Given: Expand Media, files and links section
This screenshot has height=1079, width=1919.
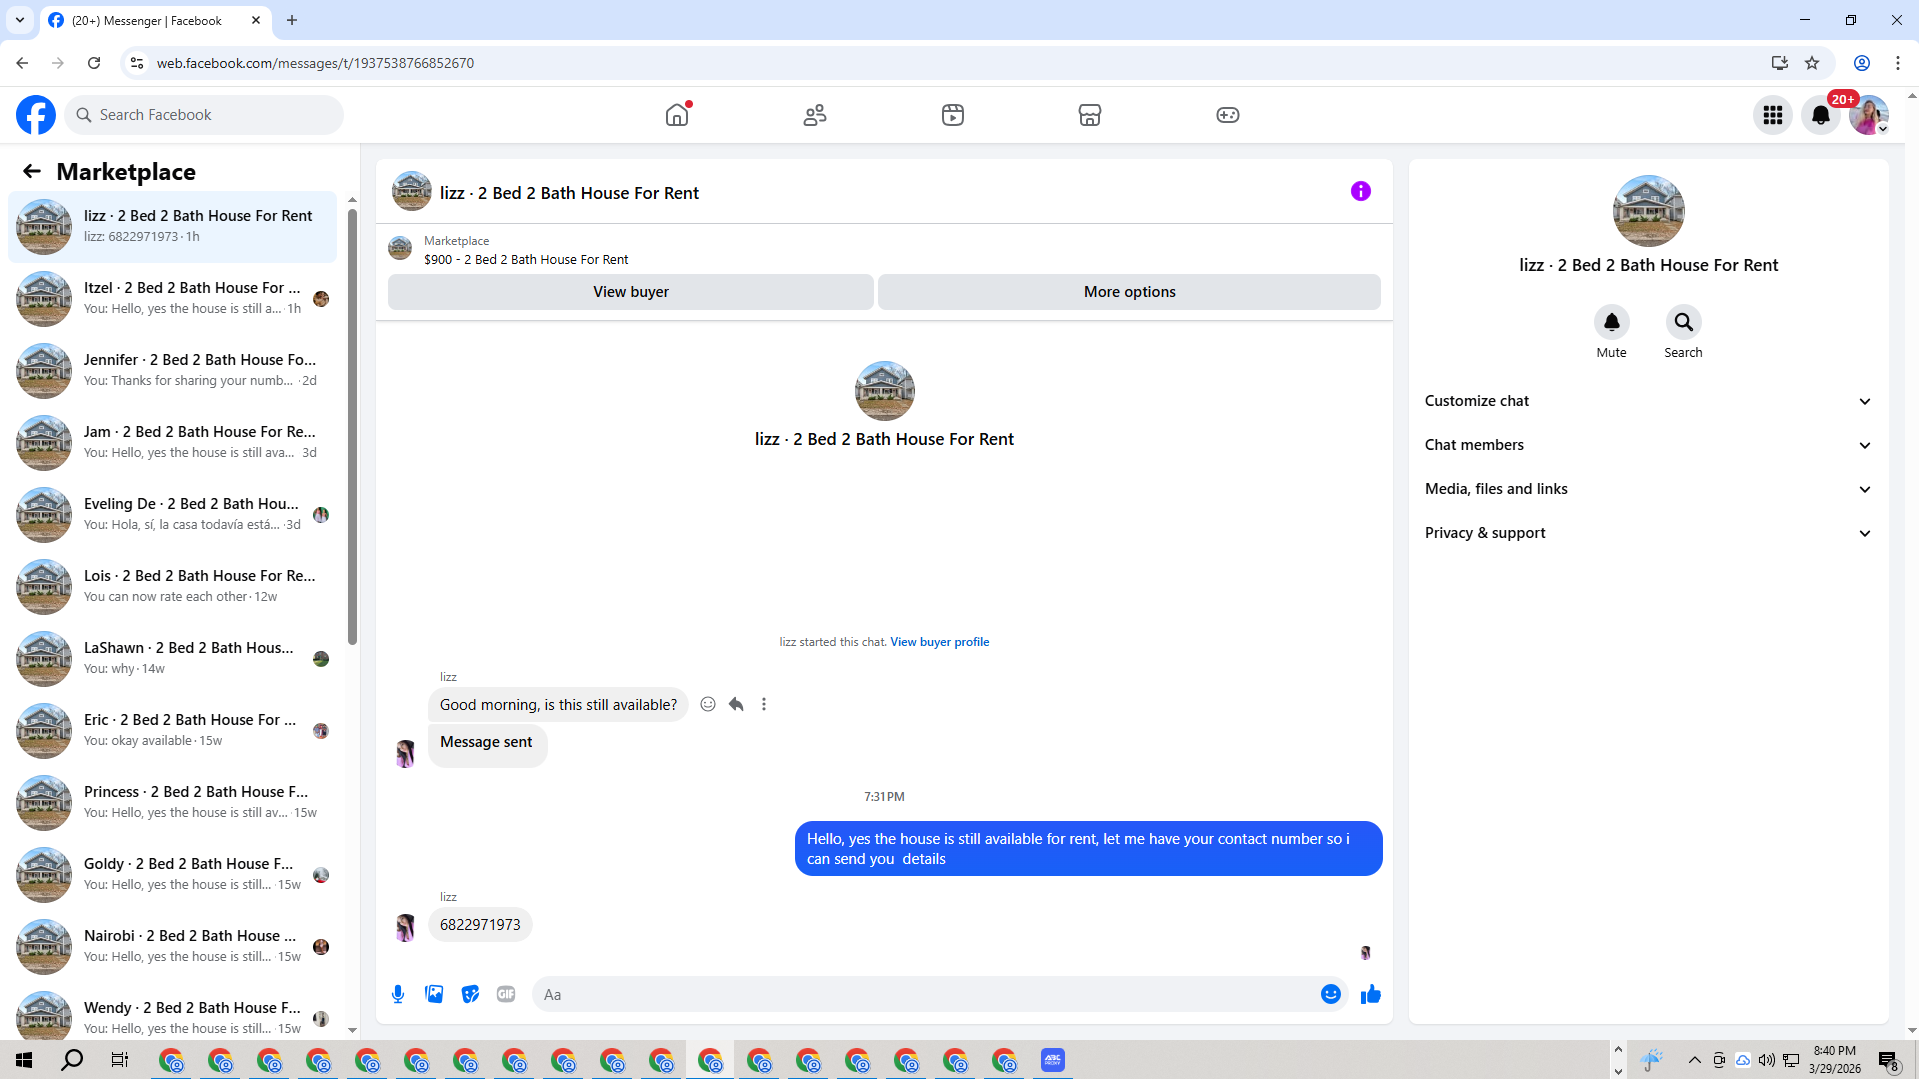Looking at the screenshot, I should [1648, 489].
